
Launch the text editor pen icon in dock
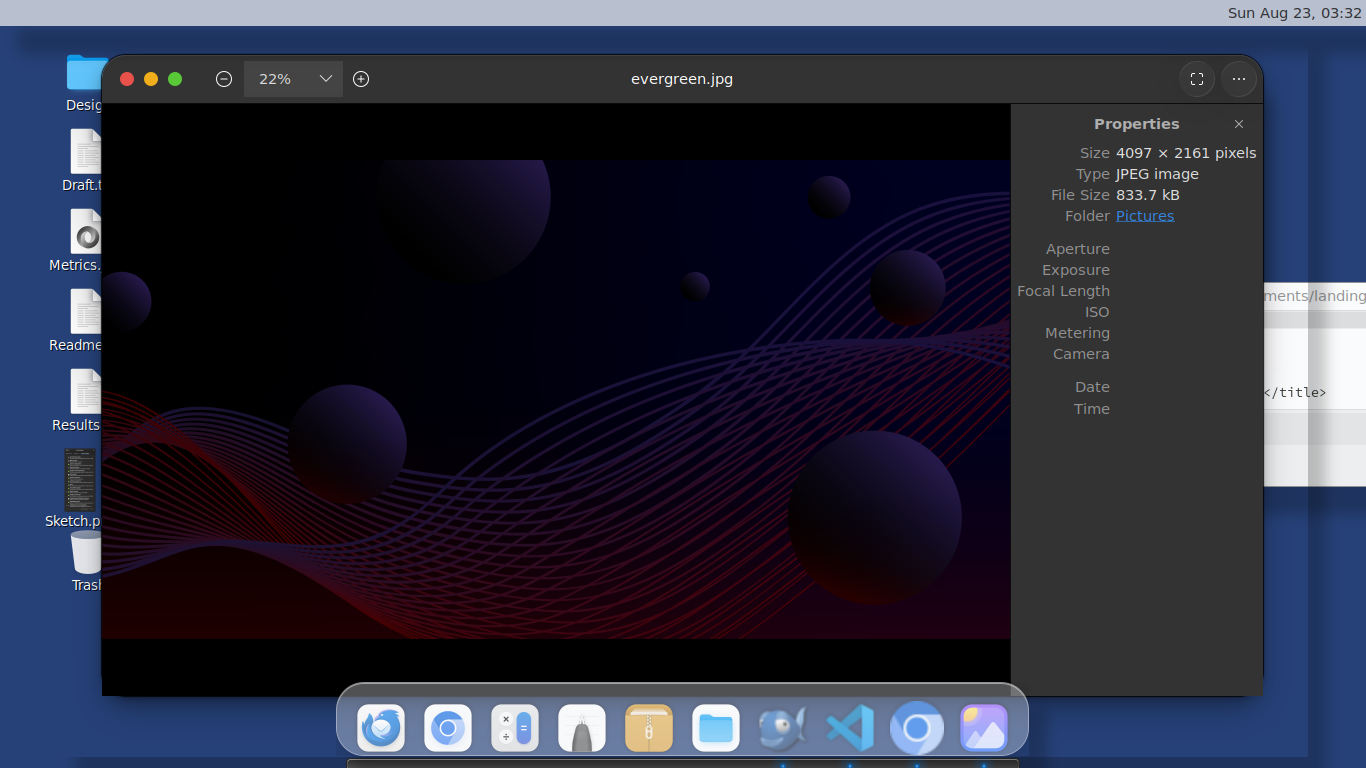(582, 728)
